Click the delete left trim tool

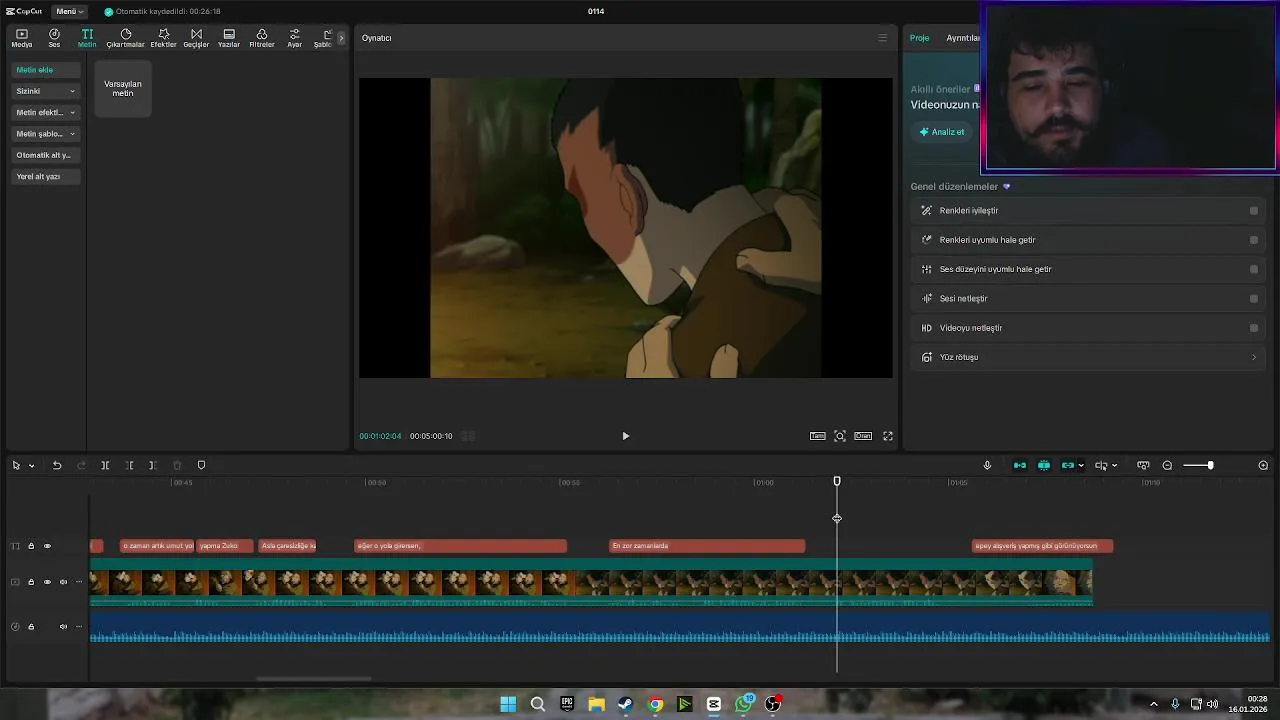129,465
